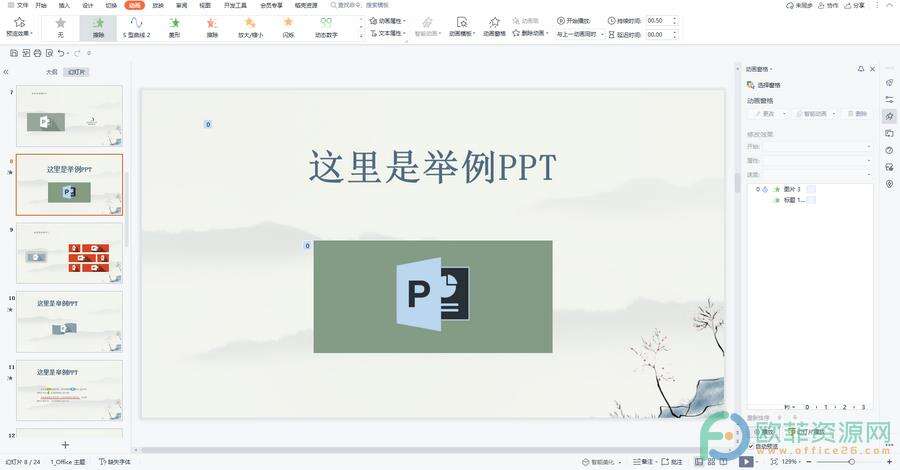Click the 延迟时间 delay stepper arrows
Viewport: 900px width, 470px height.
[674, 34]
